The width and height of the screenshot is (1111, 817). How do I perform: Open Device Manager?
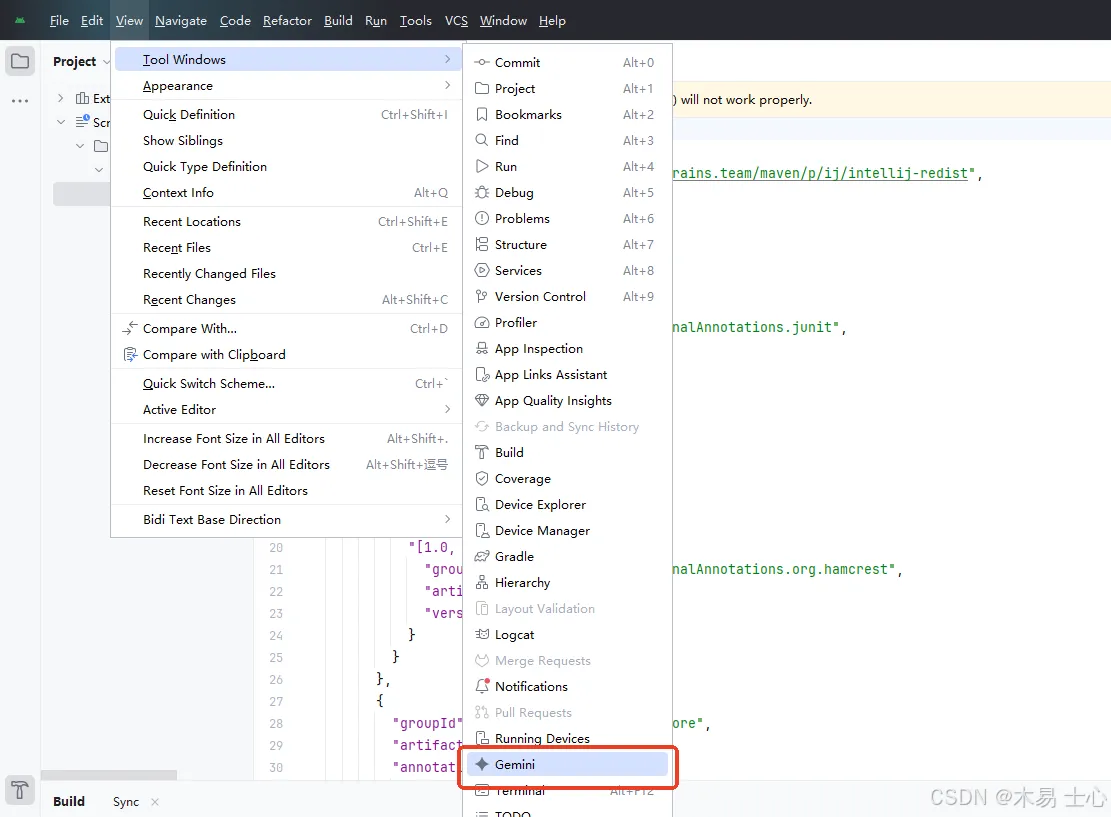(x=567, y=530)
